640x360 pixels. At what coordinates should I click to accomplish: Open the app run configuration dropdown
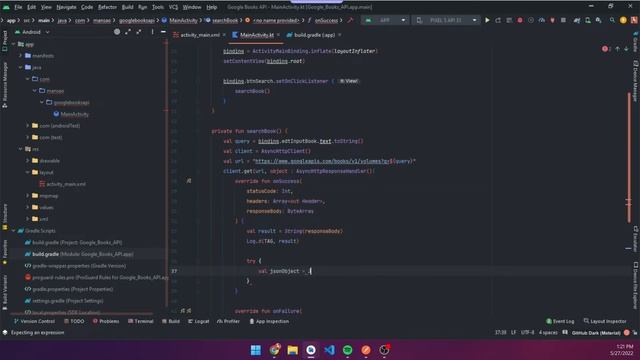pyautogui.click(x=384, y=20)
